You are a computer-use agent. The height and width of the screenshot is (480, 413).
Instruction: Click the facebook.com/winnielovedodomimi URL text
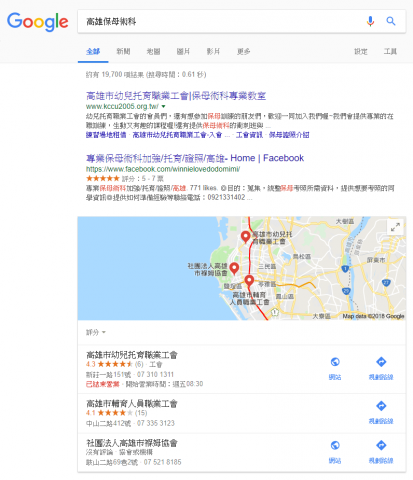pos(163,169)
